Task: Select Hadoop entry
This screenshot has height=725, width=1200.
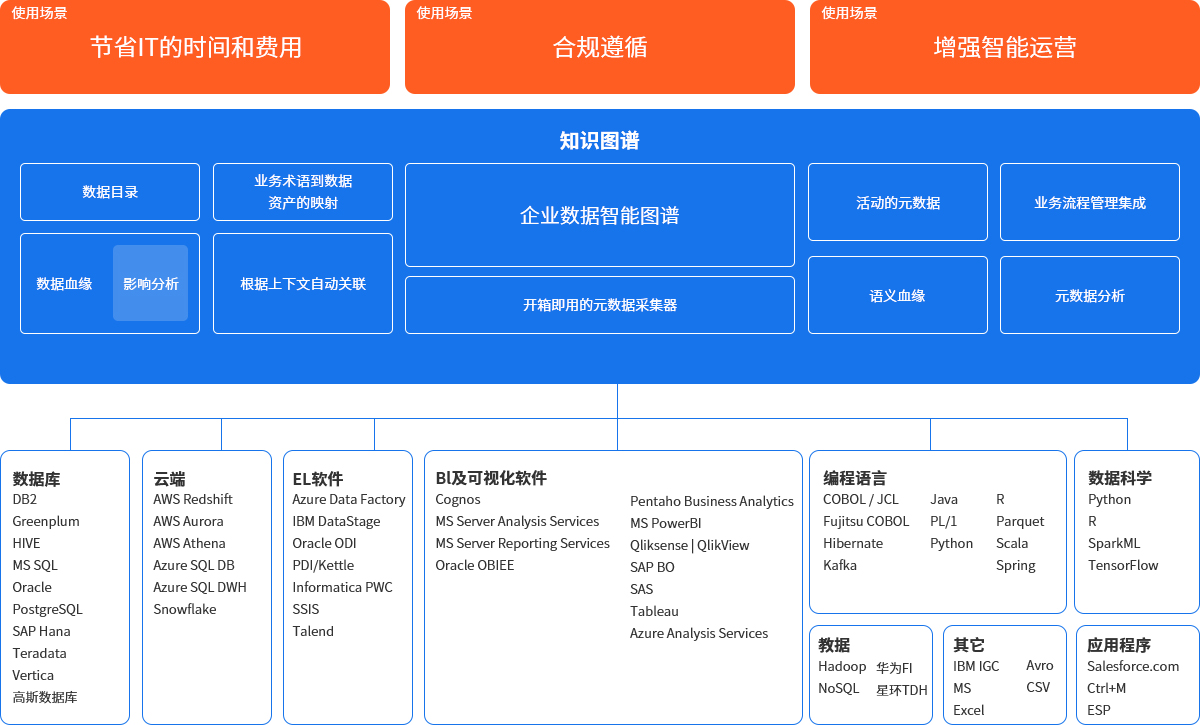Action: click(842, 666)
